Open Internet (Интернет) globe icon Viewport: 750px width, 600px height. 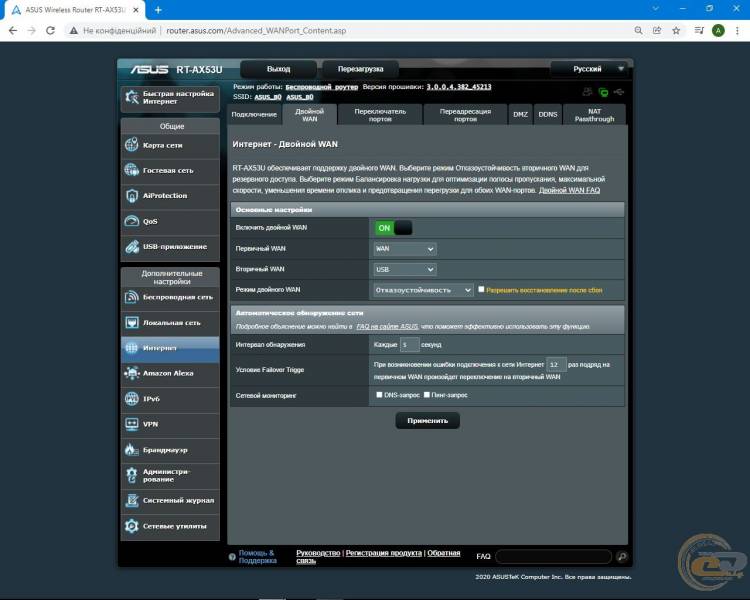[x=132, y=348]
